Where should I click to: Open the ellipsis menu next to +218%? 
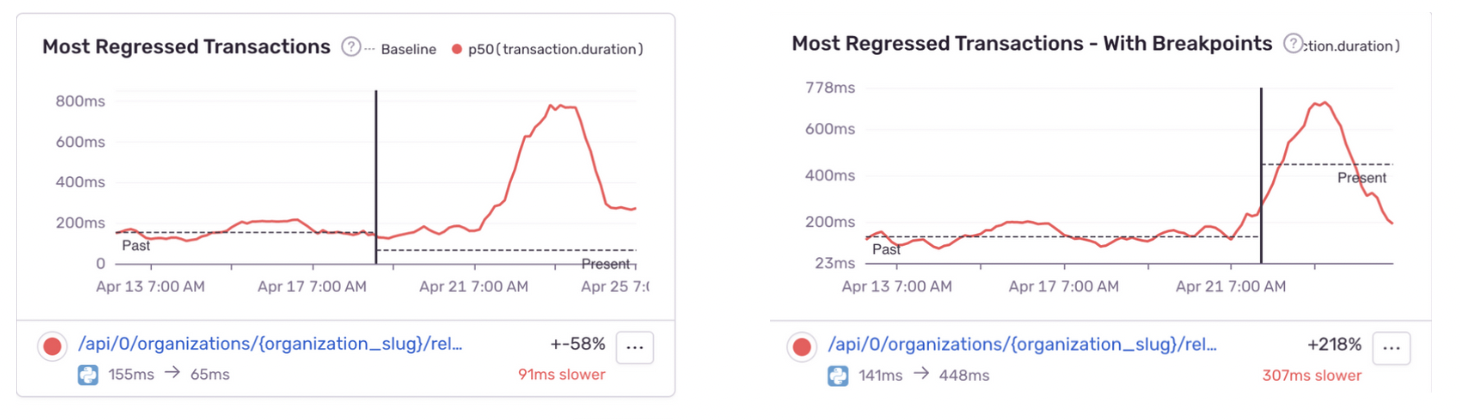[x=1391, y=348]
